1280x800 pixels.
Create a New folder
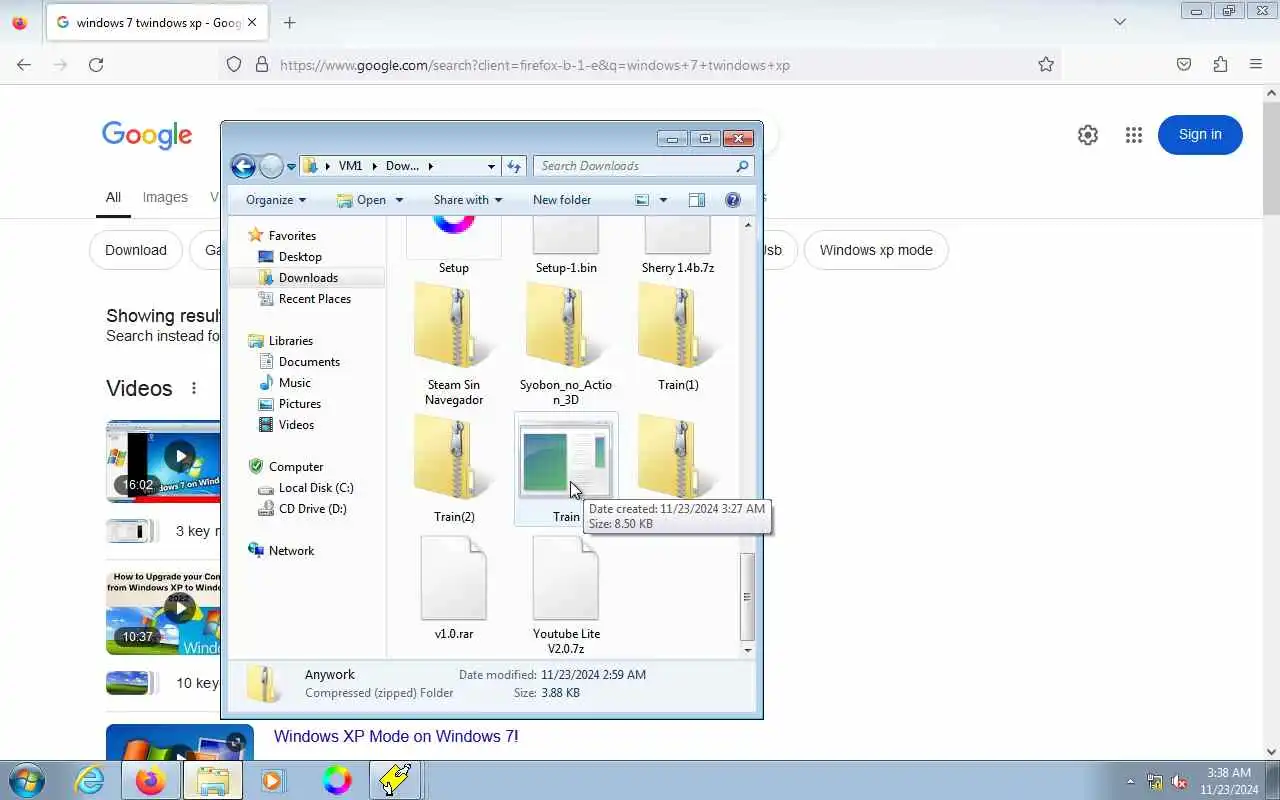click(x=562, y=200)
